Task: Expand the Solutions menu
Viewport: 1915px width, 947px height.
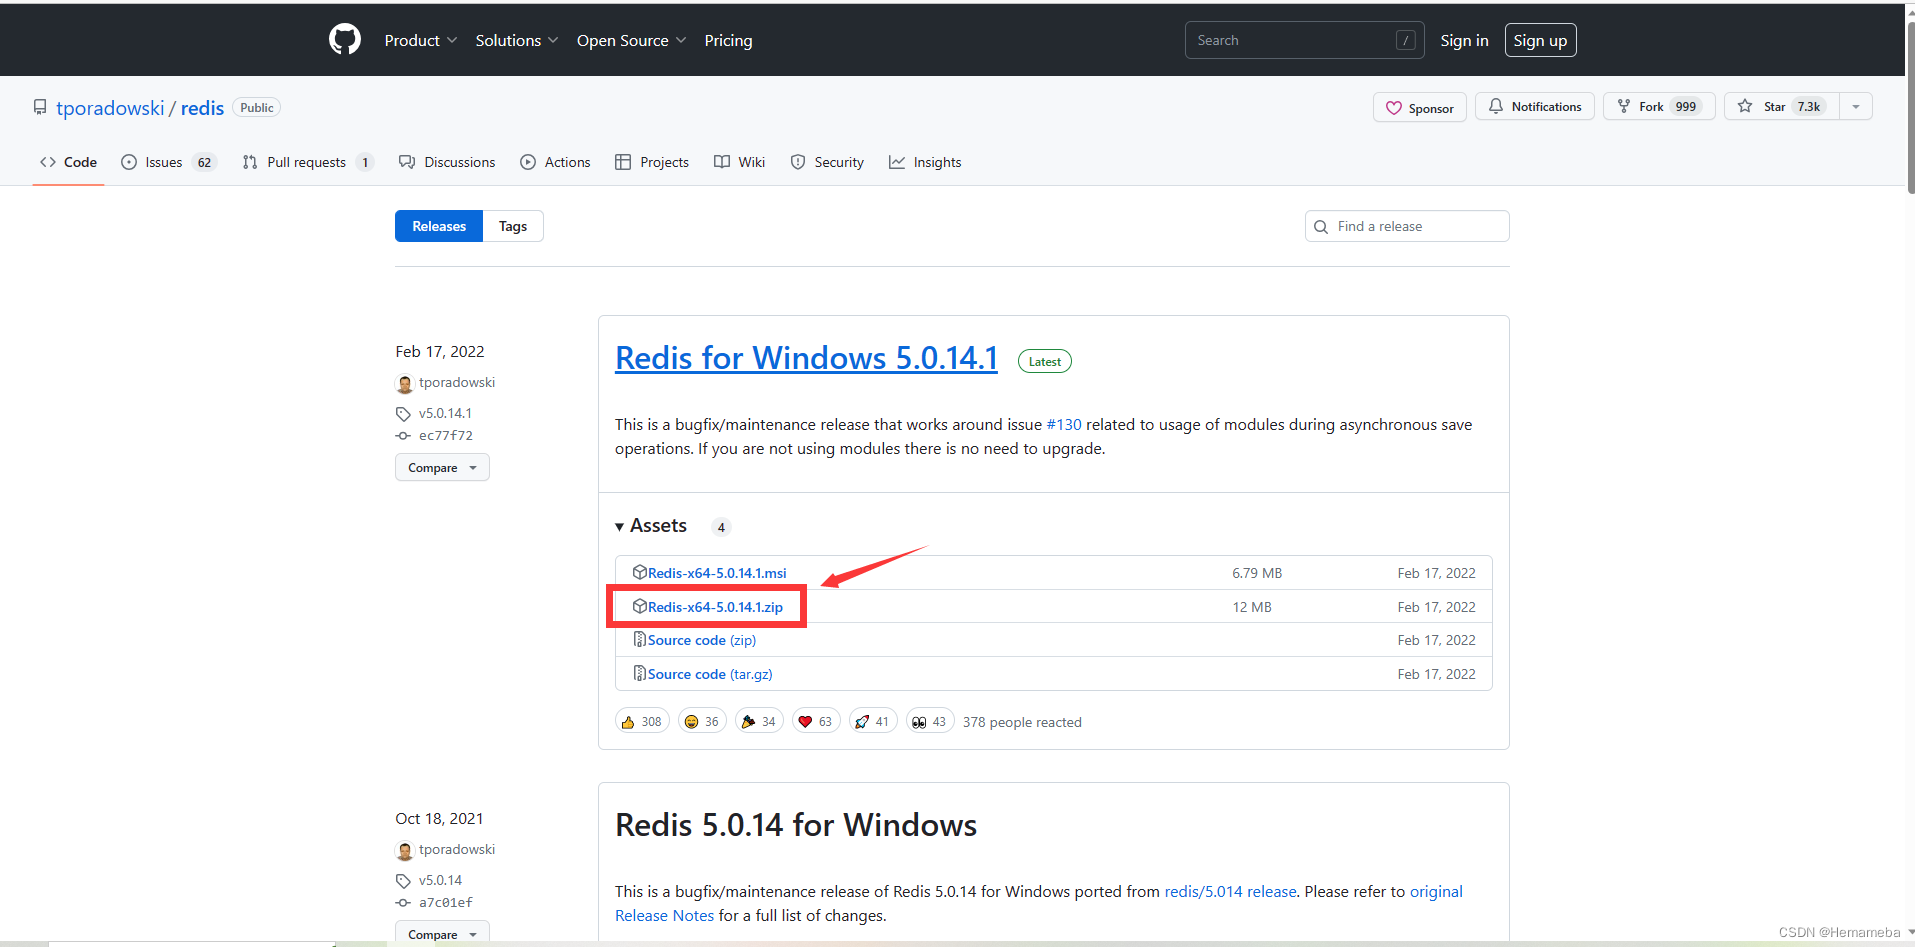Action: click(516, 40)
